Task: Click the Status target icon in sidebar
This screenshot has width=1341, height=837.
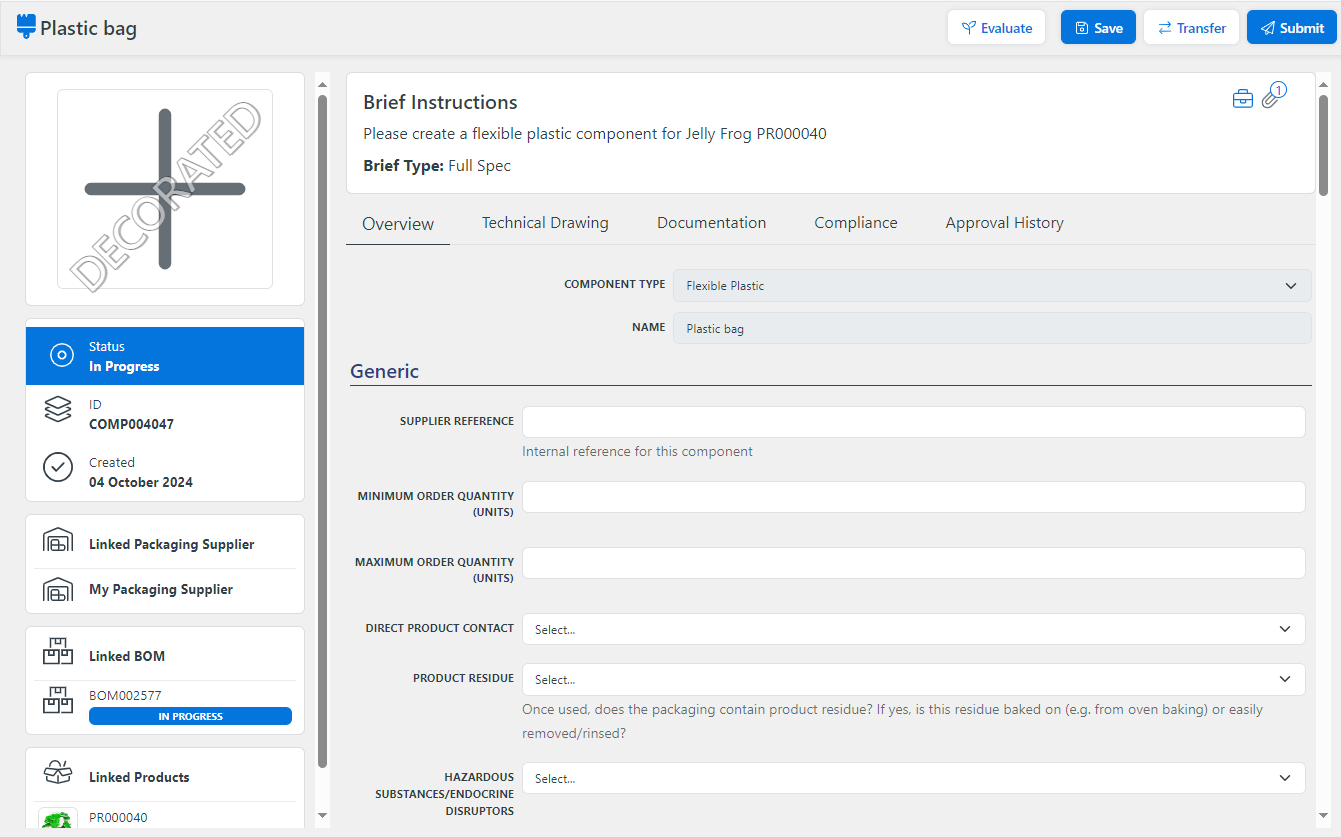Action: click(60, 355)
